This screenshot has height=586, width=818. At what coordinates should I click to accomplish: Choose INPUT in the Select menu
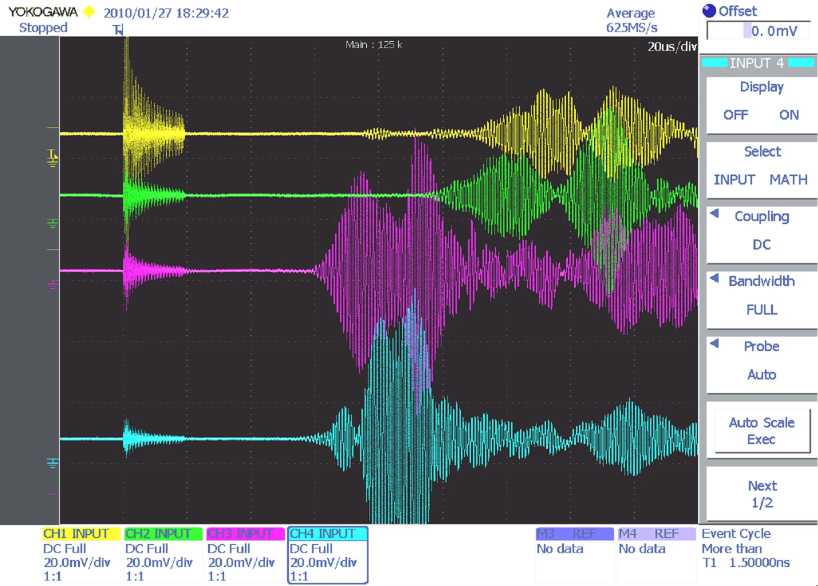734,180
